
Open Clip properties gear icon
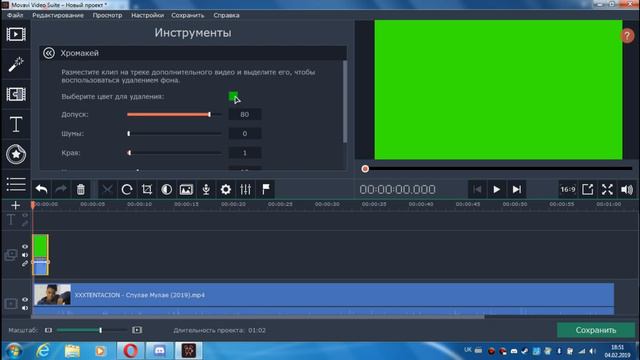226,189
